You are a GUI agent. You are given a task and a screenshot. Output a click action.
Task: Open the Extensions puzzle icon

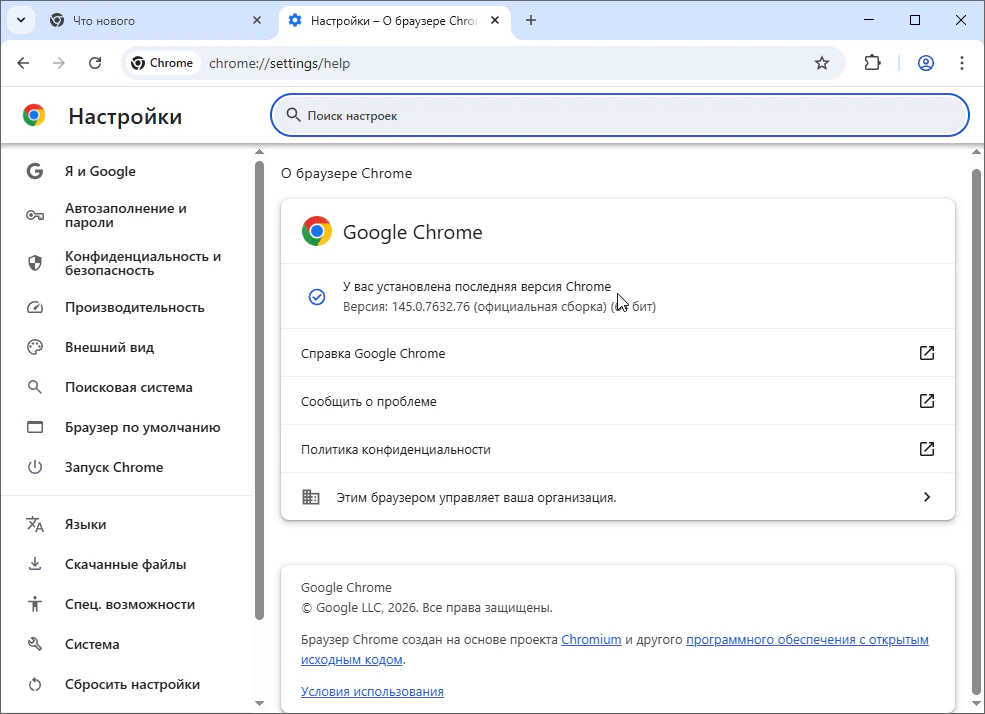coord(872,63)
